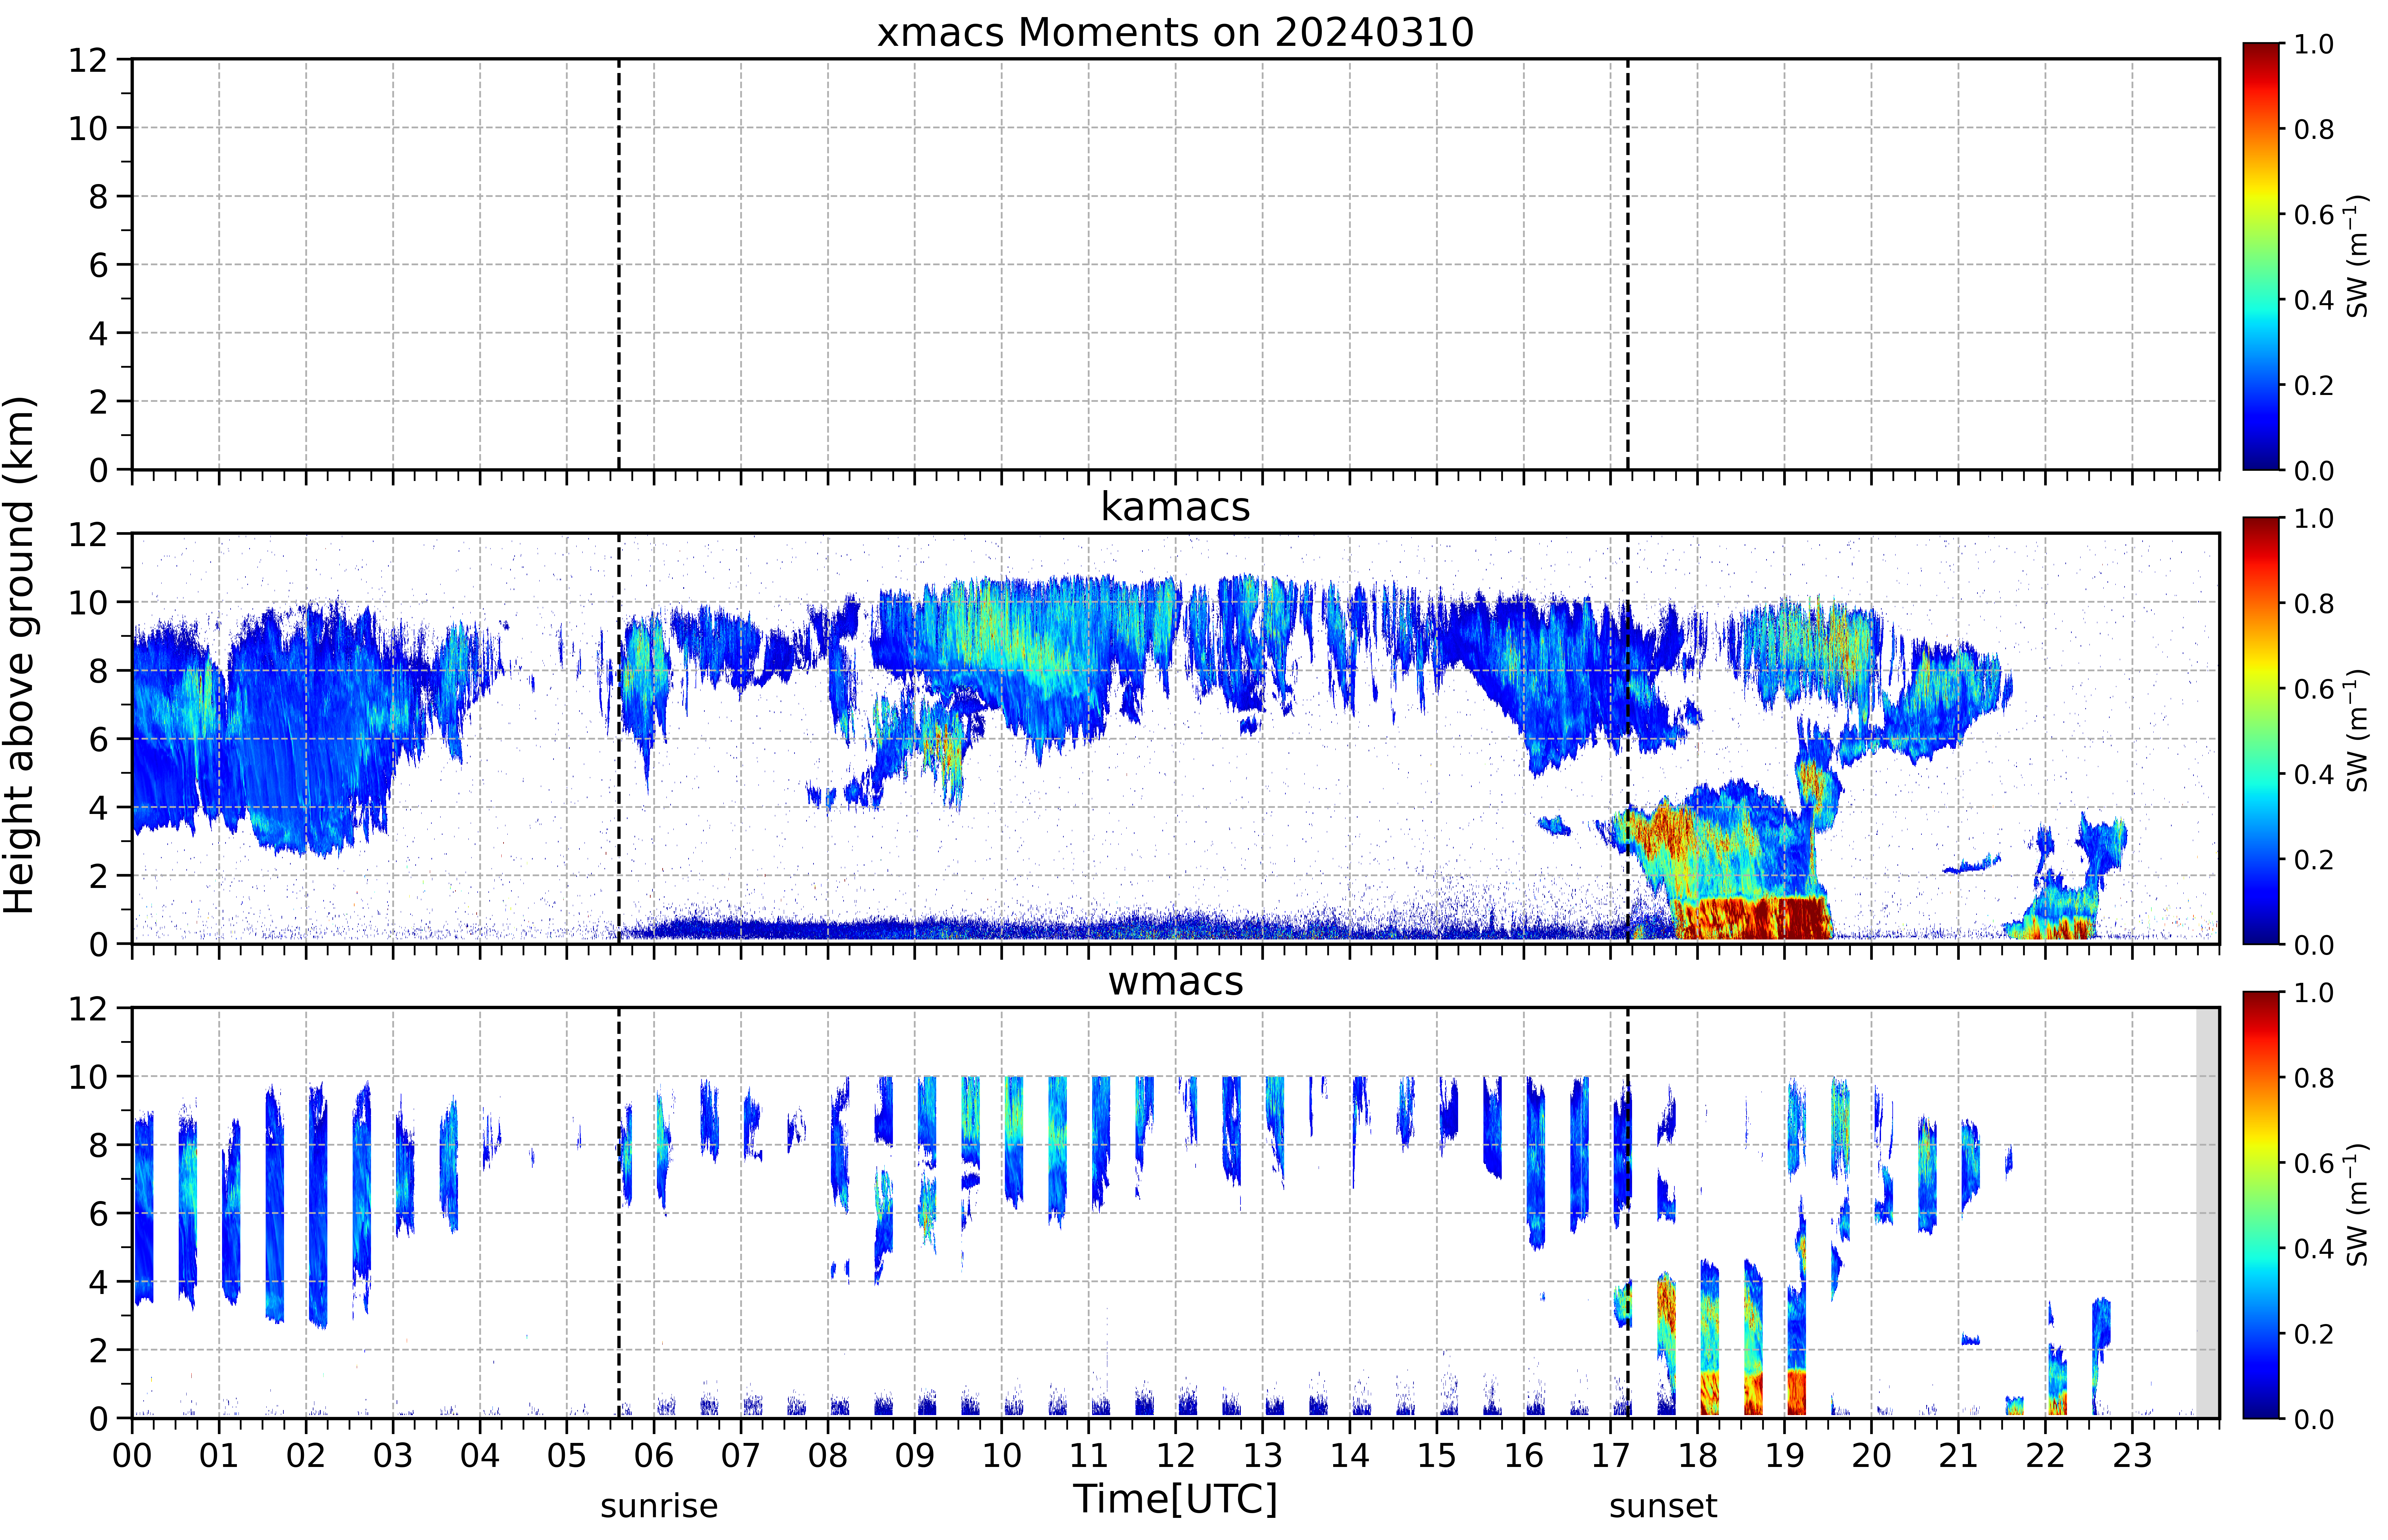
Task: Click the red high-SW patch near 18:30 in kamacs
Action: (1752, 918)
